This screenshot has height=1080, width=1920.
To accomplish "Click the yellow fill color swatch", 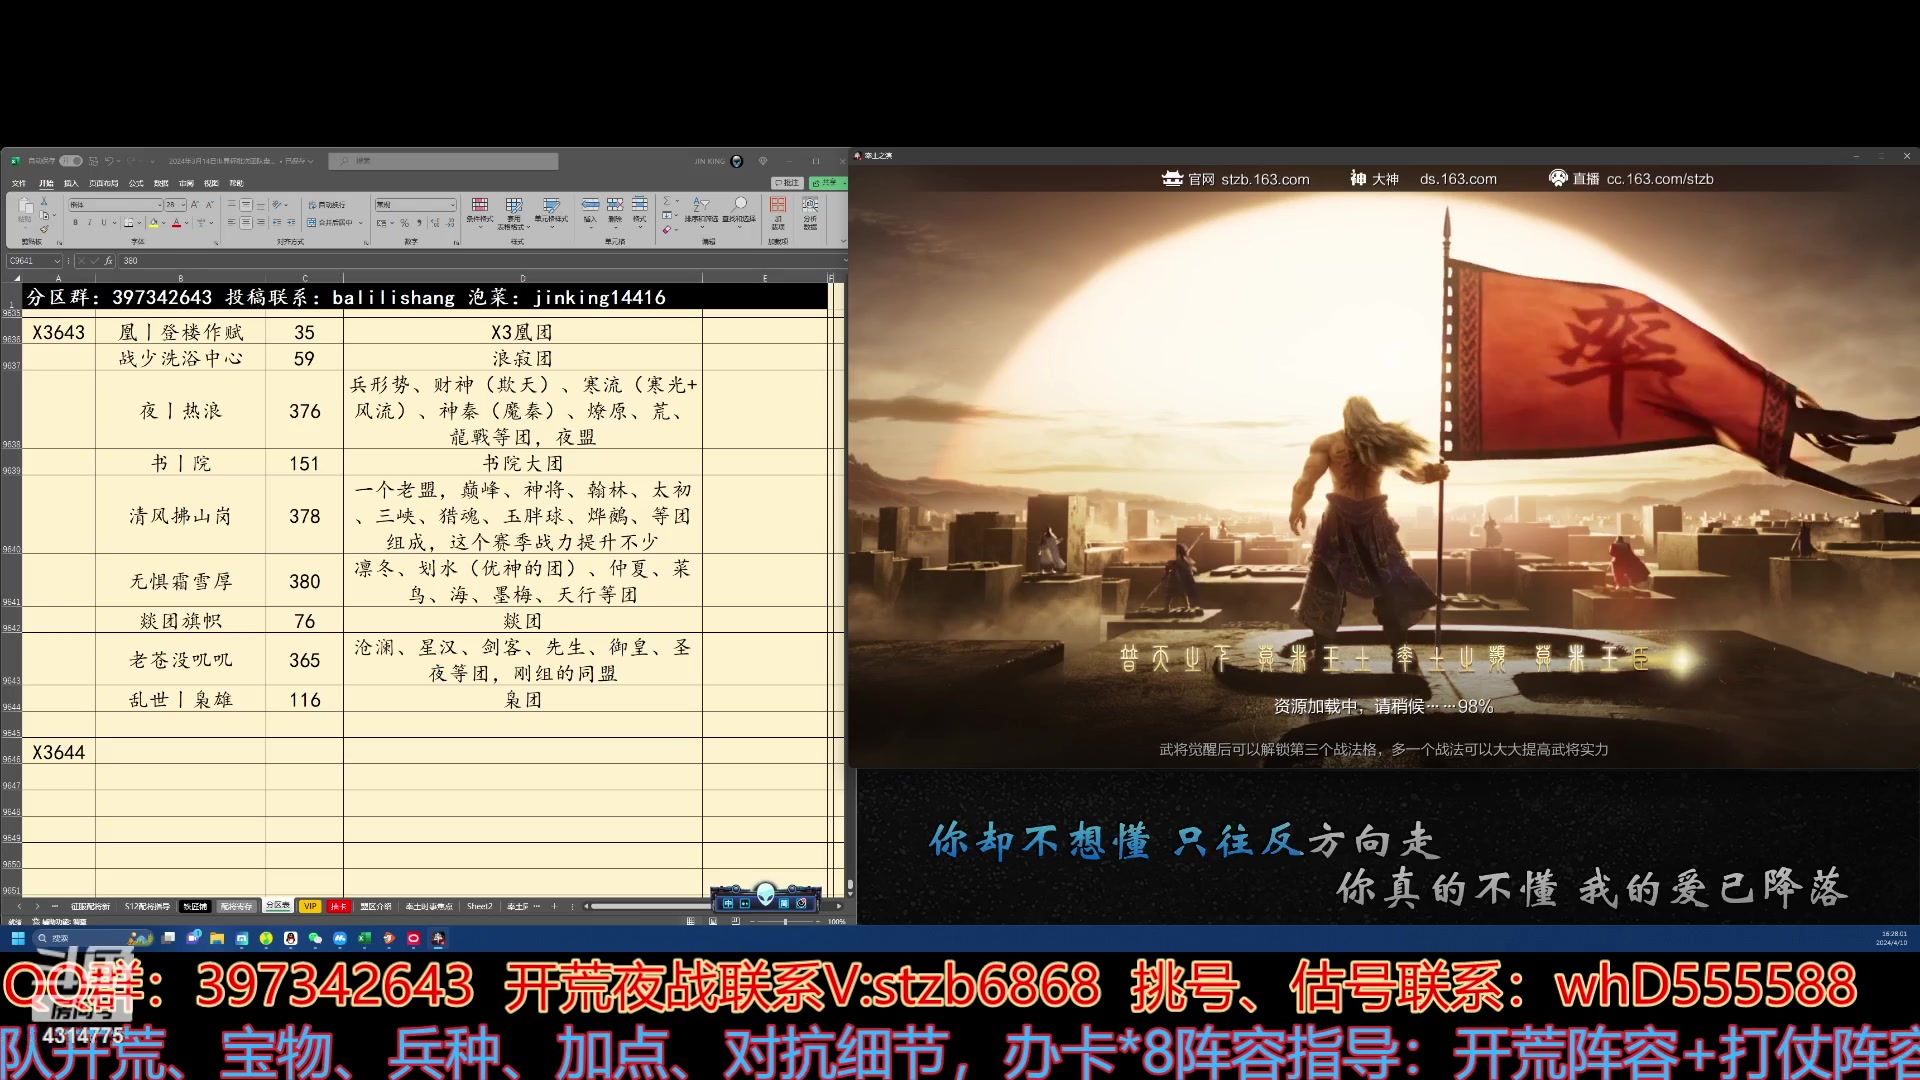I will click(x=153, y=222).
